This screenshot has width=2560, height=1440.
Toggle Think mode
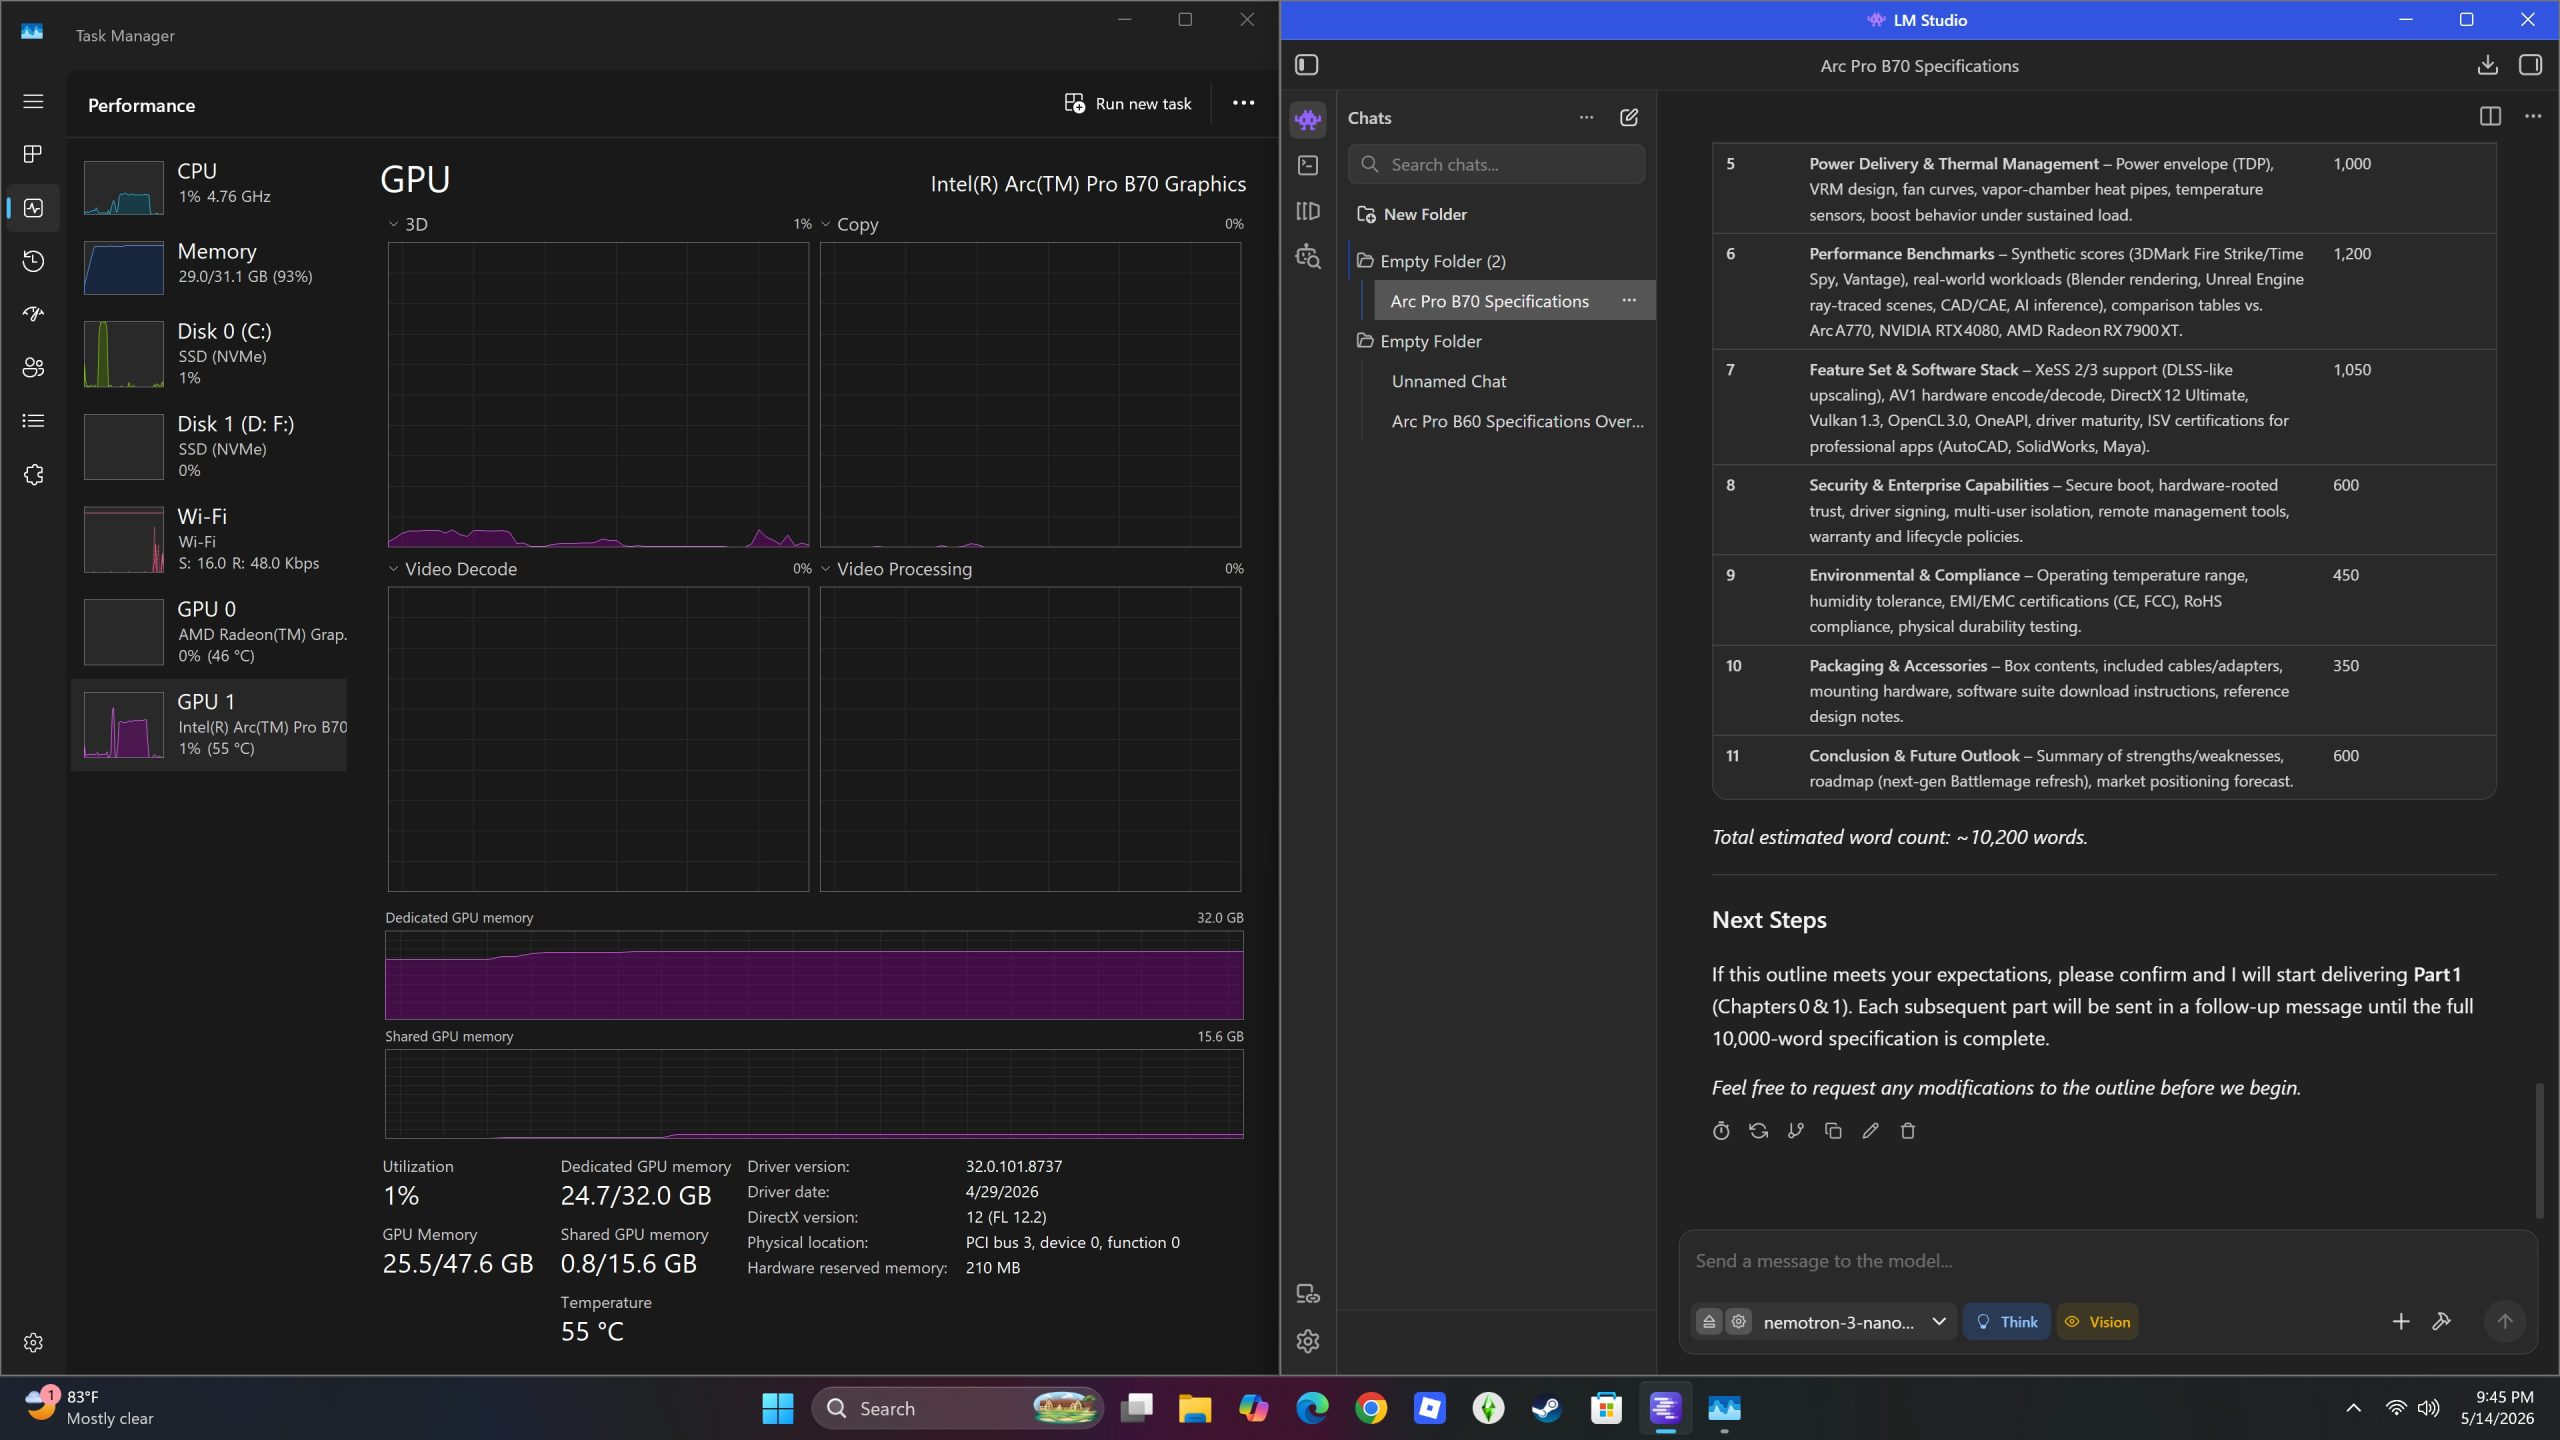2006,1322
